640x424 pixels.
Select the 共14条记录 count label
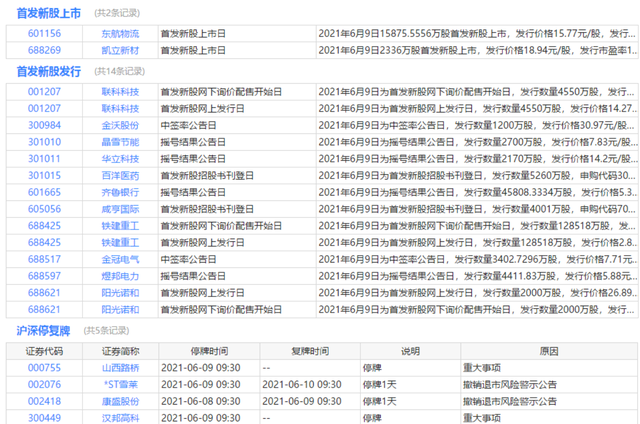(120, 72)
